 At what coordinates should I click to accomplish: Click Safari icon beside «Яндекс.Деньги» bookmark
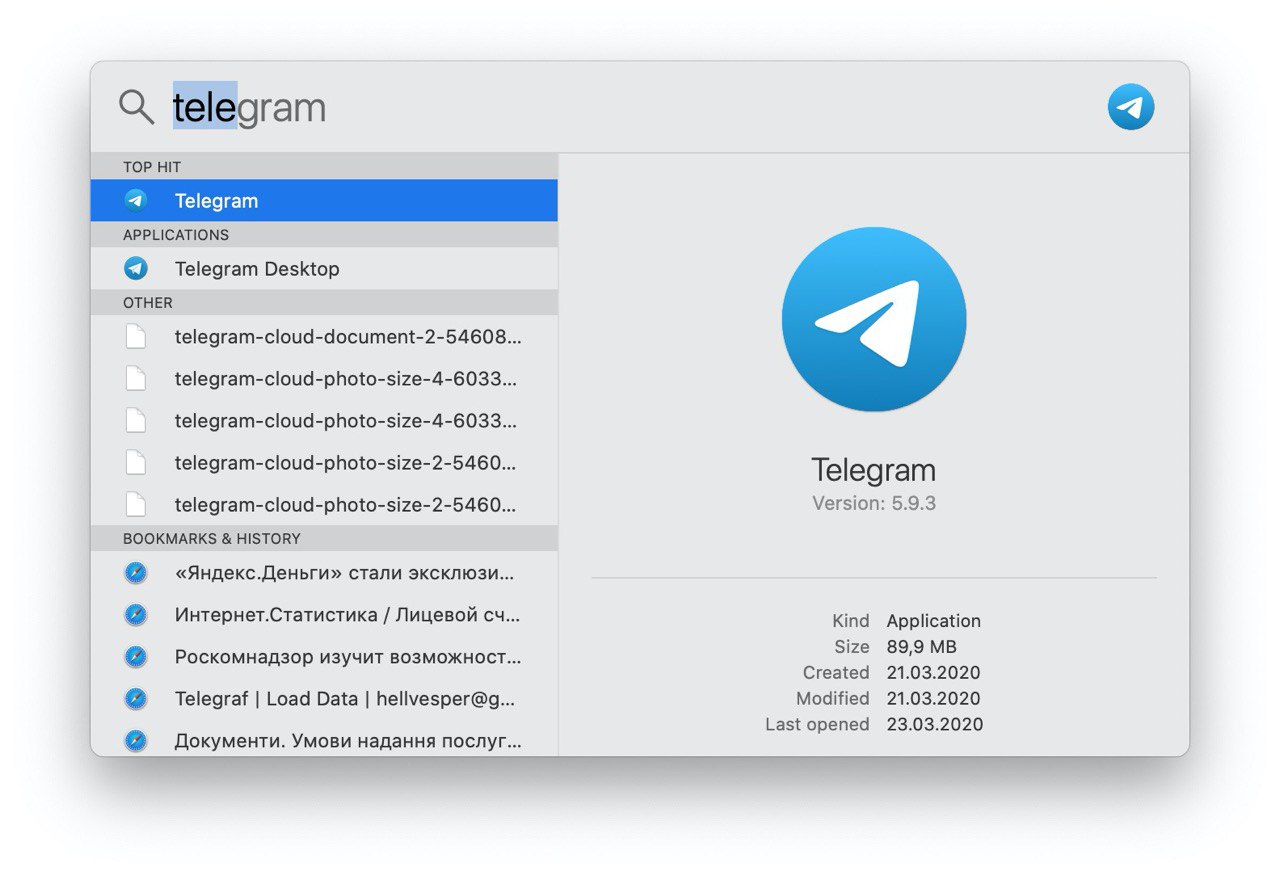click(136, 573)
